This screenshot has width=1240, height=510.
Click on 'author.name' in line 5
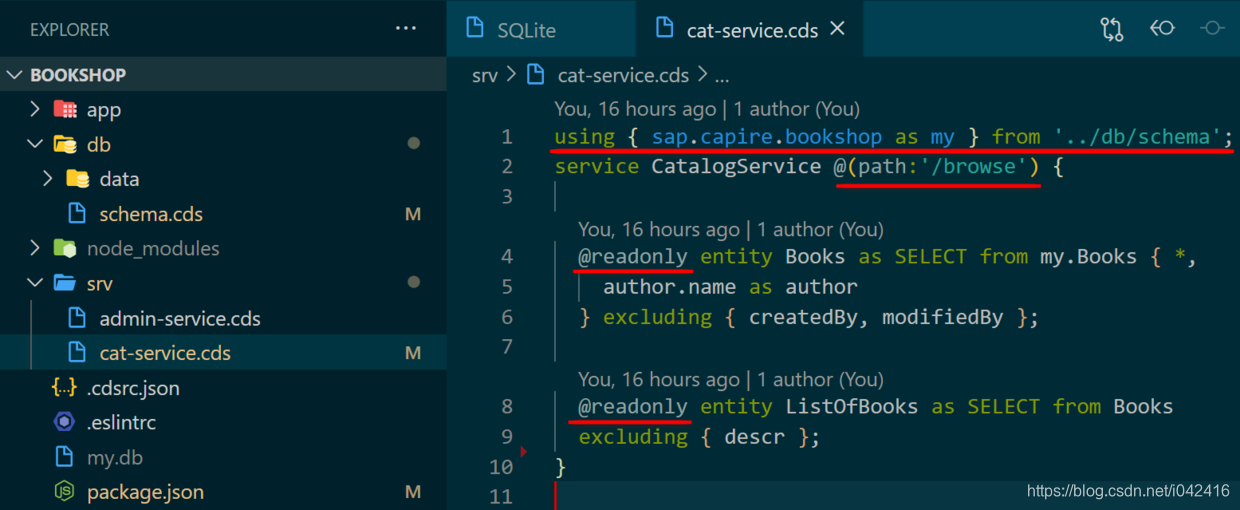point(669,287)
